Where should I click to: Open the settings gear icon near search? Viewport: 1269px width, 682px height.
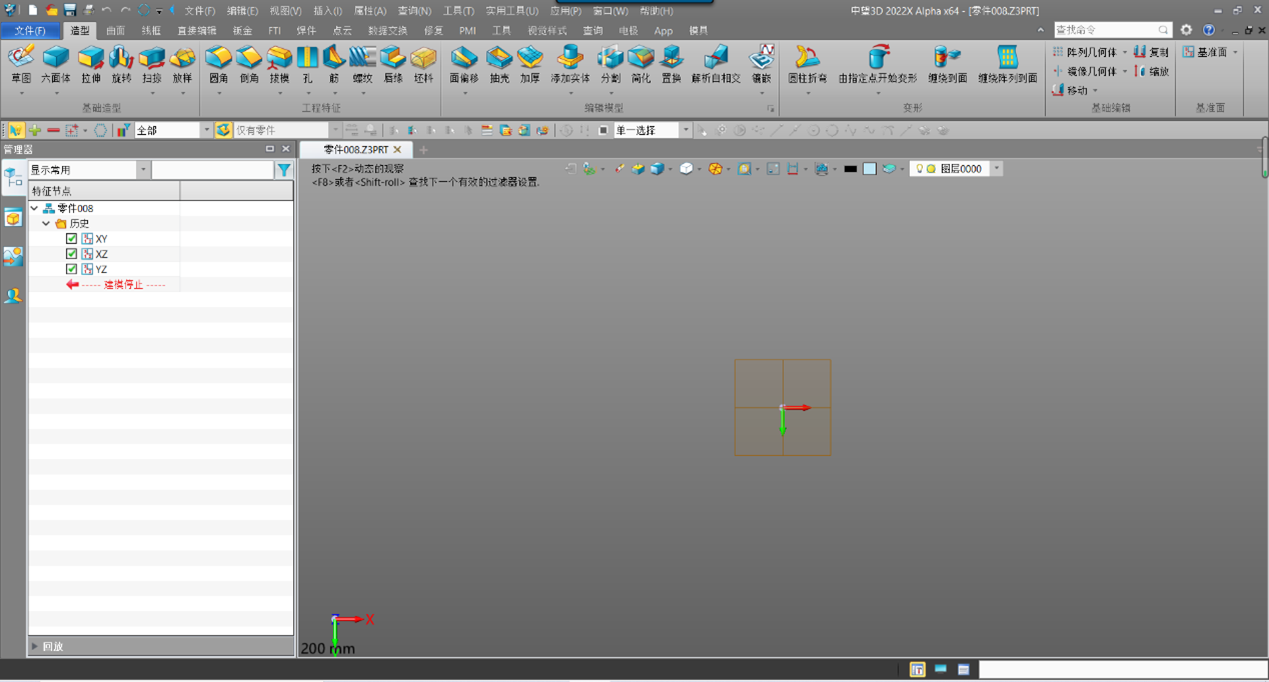pyautogui.click(x=1186, y=30)
